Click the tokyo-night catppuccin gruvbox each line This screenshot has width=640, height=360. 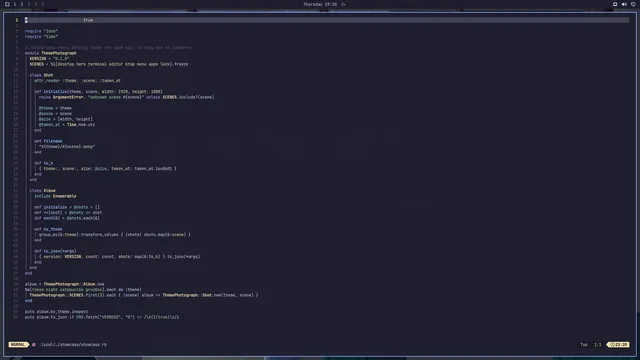coord(83,289)
